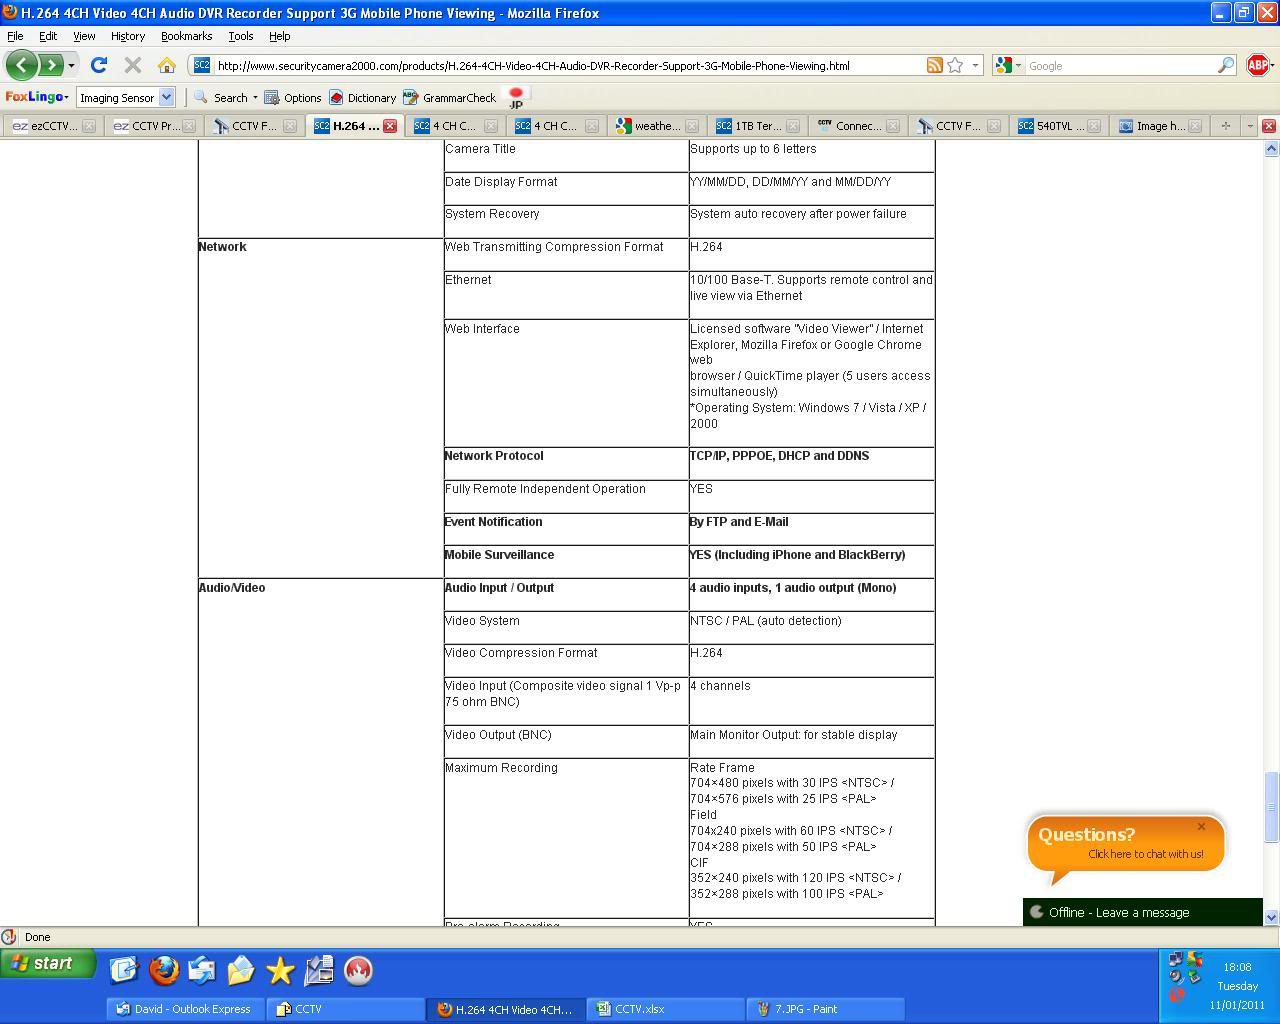Image resolution: width=1280 pixels, height=1024 pixels.
Task: Open the yellow star quick launch icon
Action: (280, 970)
